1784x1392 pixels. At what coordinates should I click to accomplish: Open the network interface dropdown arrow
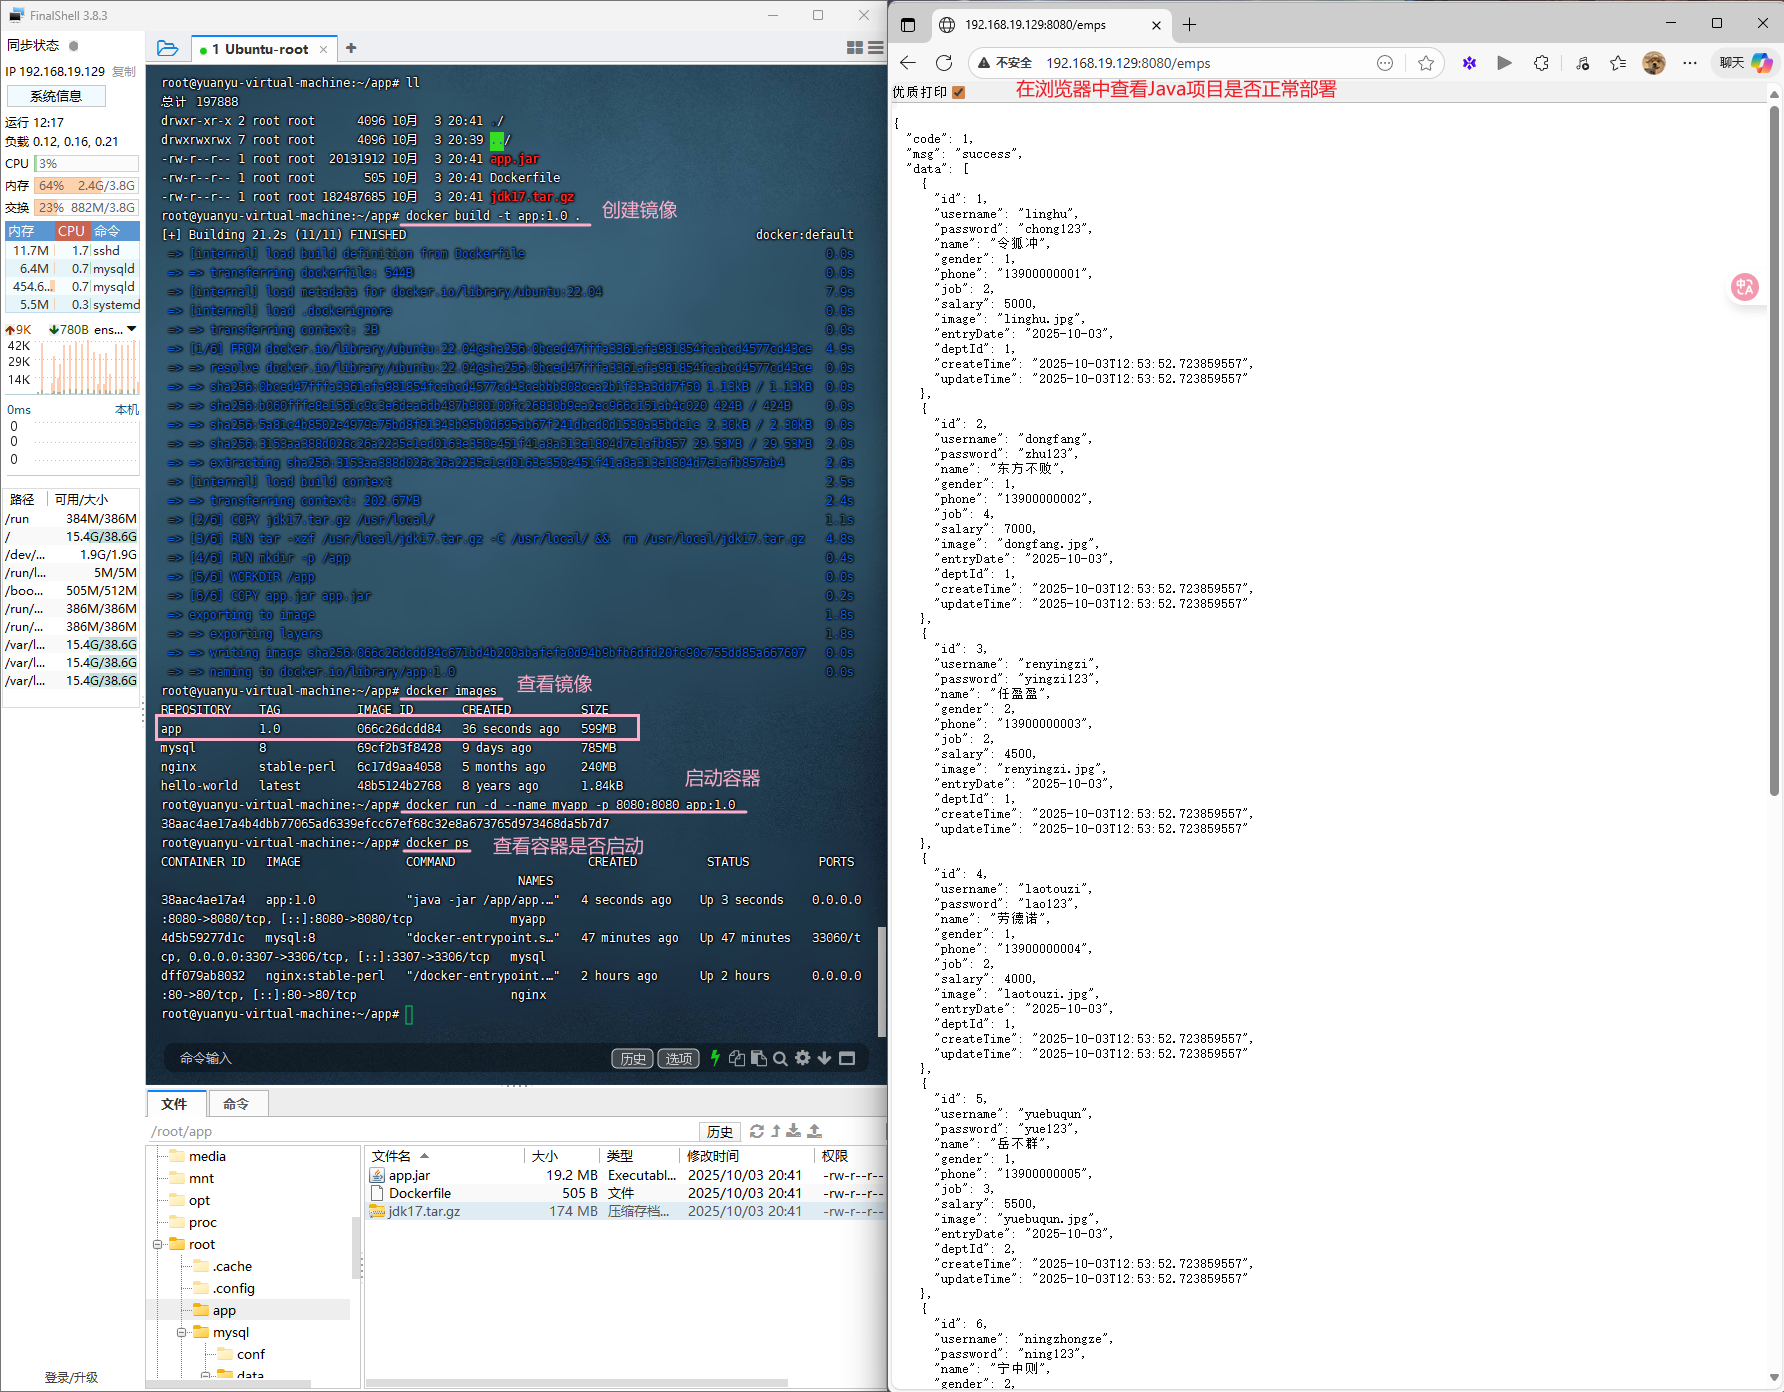coord(132,329)
